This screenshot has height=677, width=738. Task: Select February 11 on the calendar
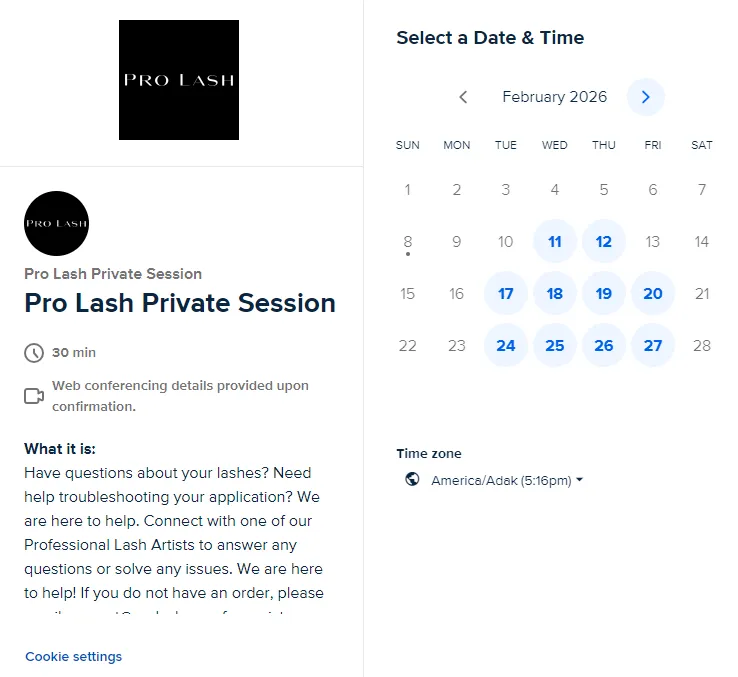pos(555,242)
